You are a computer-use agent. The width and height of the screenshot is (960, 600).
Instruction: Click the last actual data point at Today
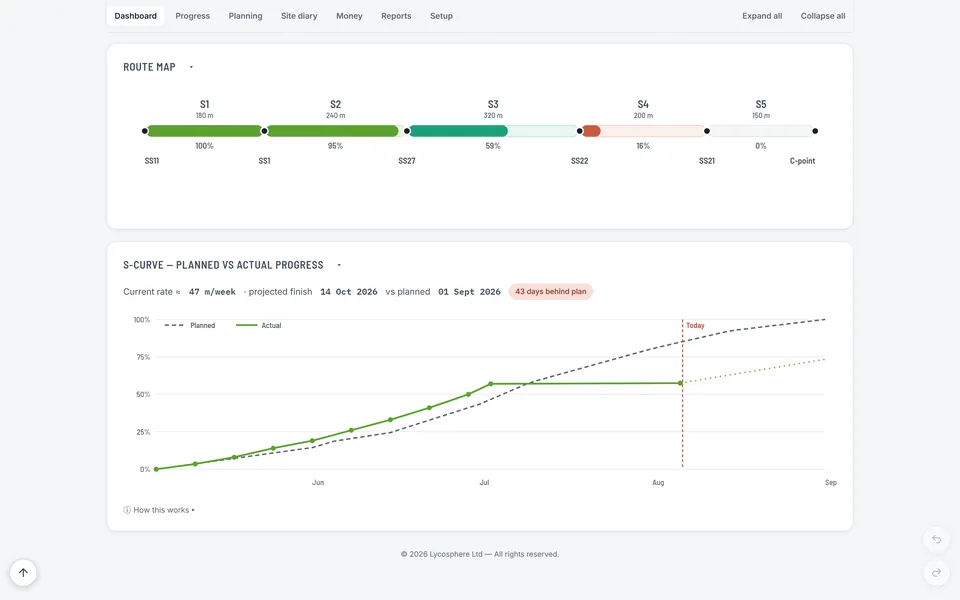(680, 383)
